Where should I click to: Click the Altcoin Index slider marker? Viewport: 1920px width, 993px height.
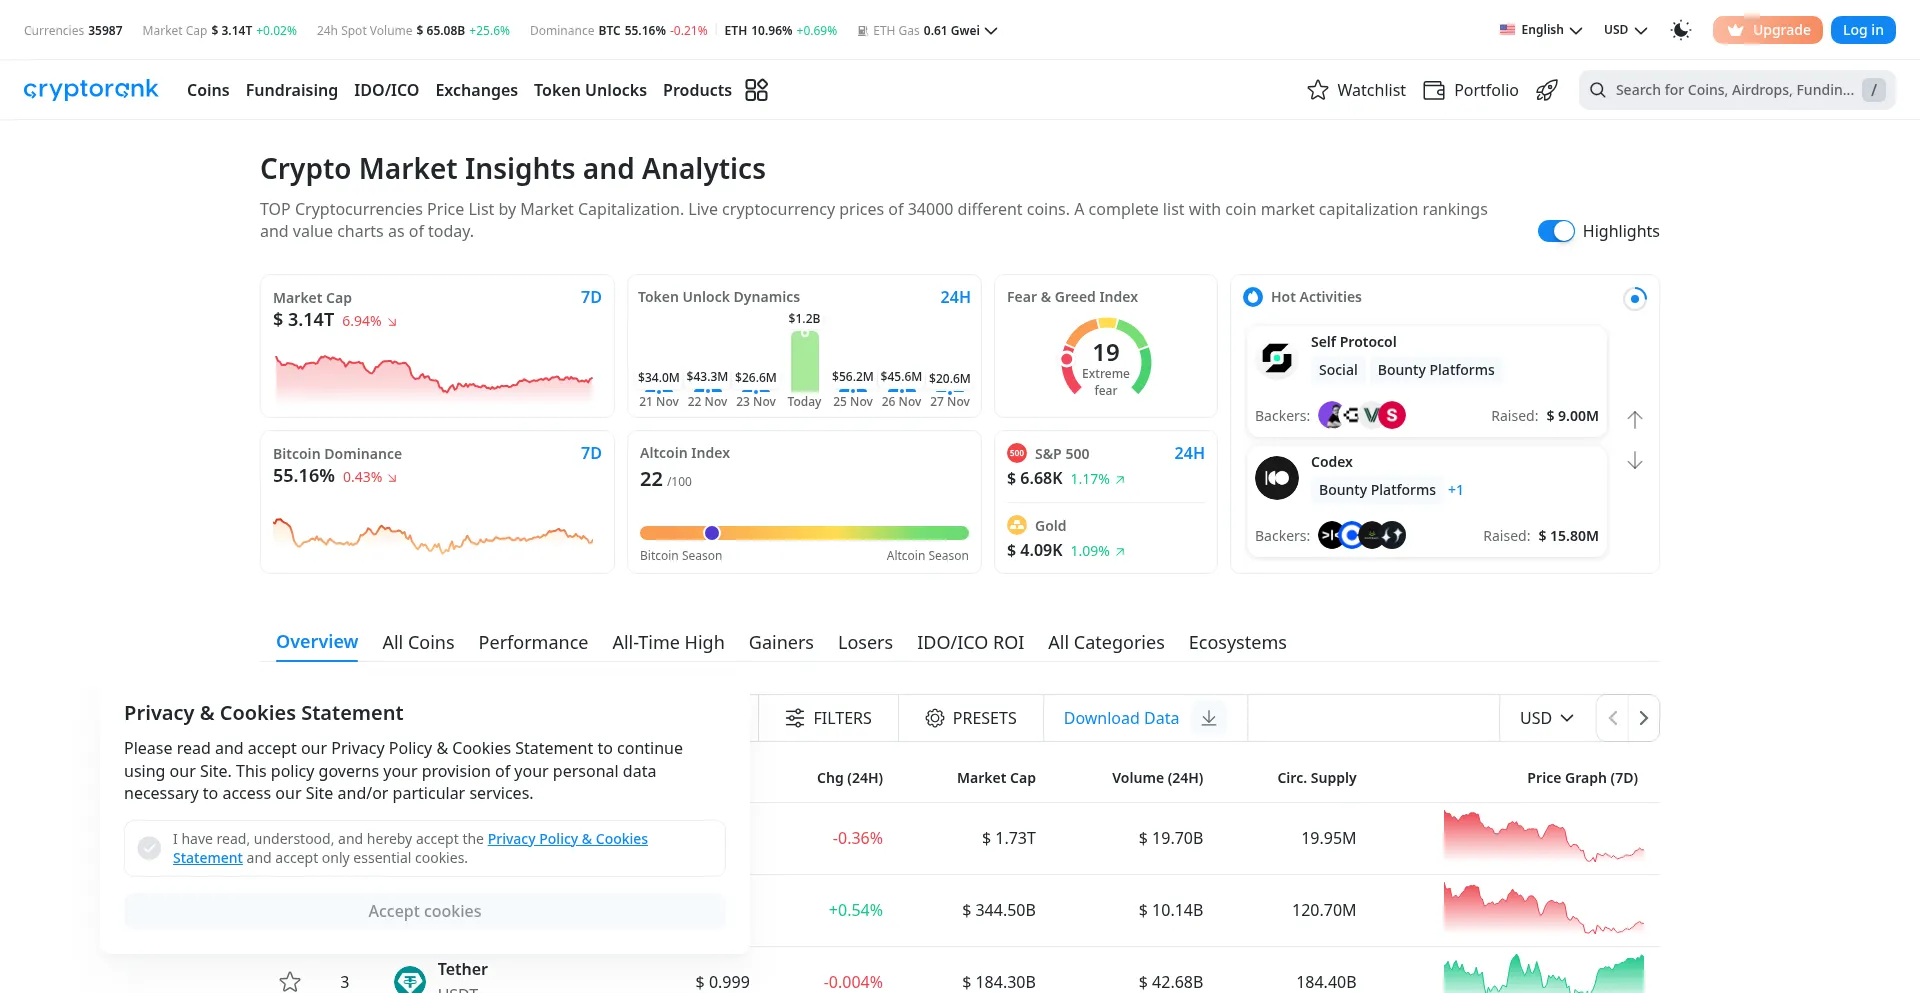coord(712,533)
